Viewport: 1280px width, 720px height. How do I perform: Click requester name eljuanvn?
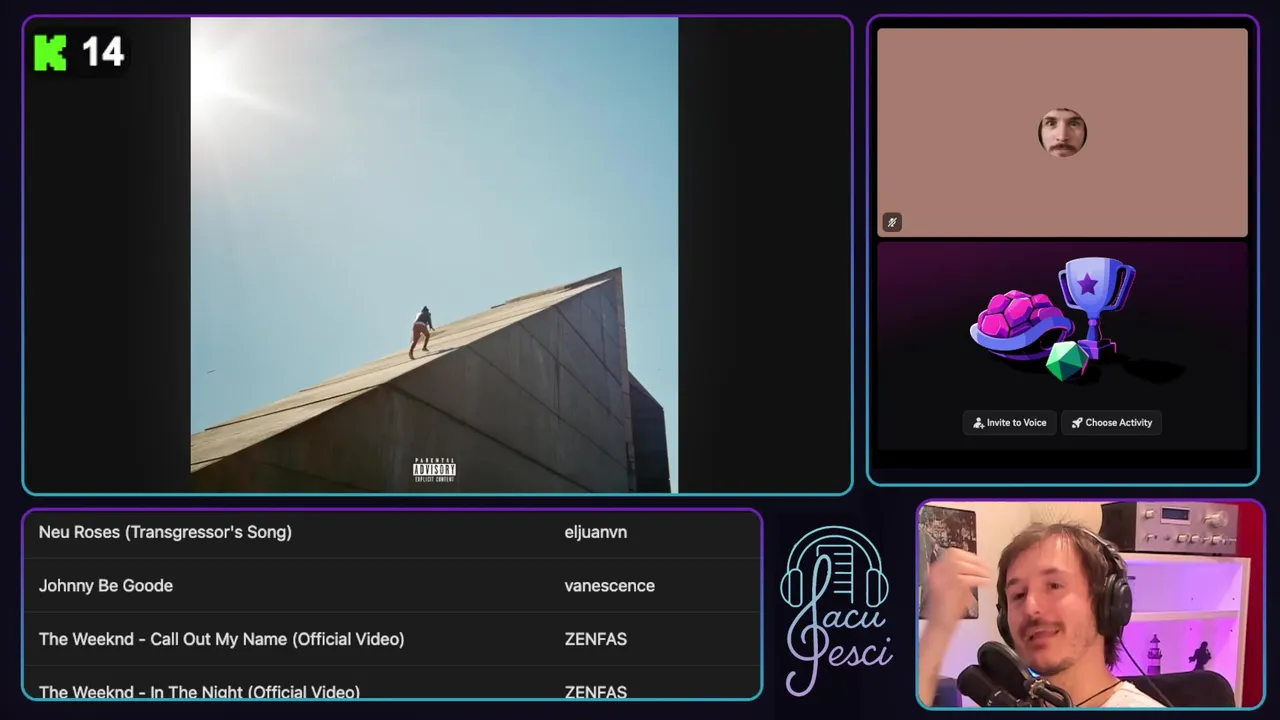tap(596, 532)
